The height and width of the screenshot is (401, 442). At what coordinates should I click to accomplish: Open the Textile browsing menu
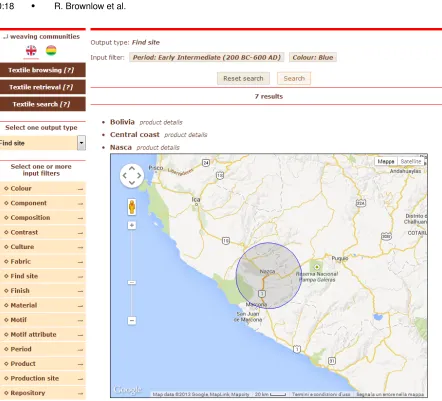(43, 70)
